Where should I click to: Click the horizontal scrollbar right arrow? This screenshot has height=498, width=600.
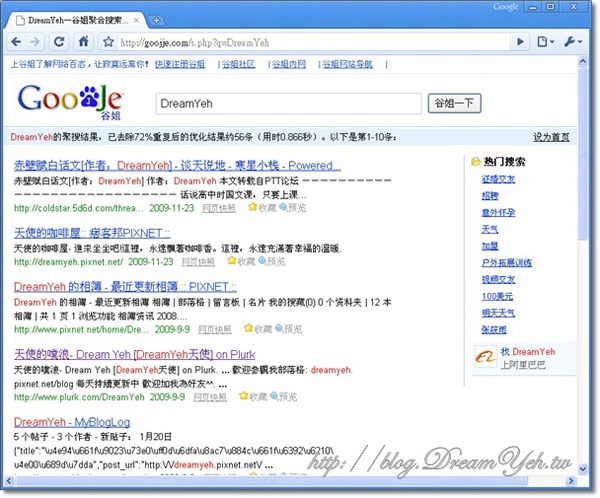pos(571,480)
